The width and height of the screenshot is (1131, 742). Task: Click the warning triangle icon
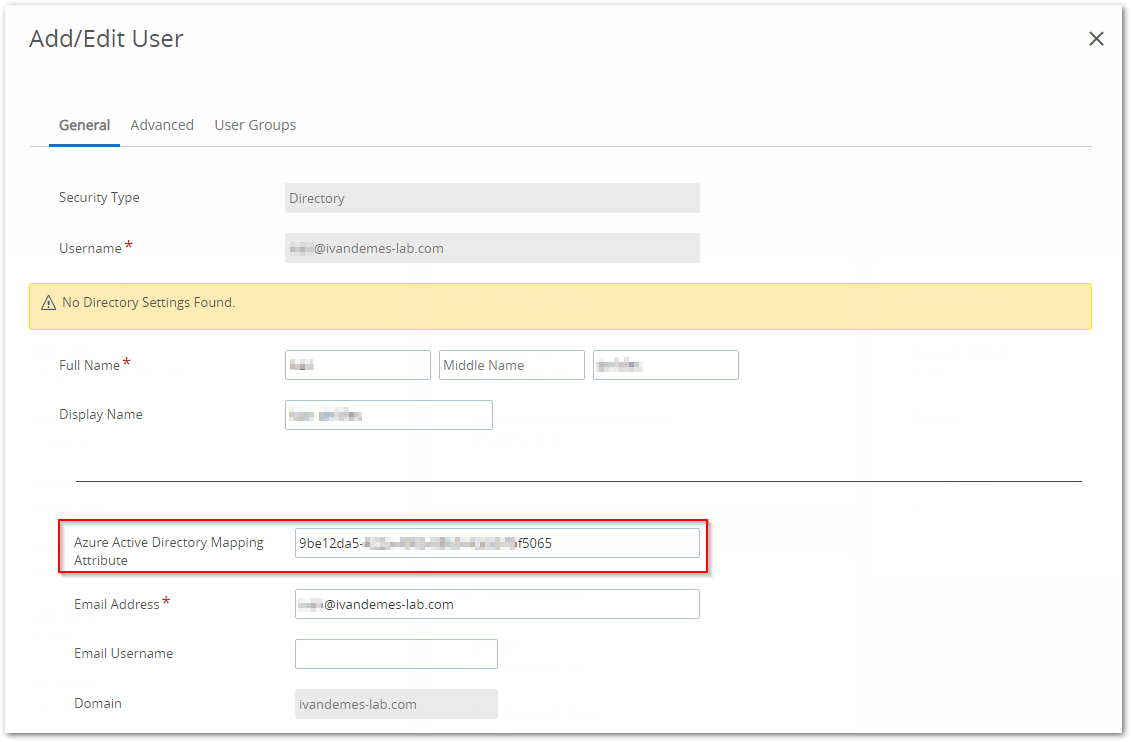[48, 303]
